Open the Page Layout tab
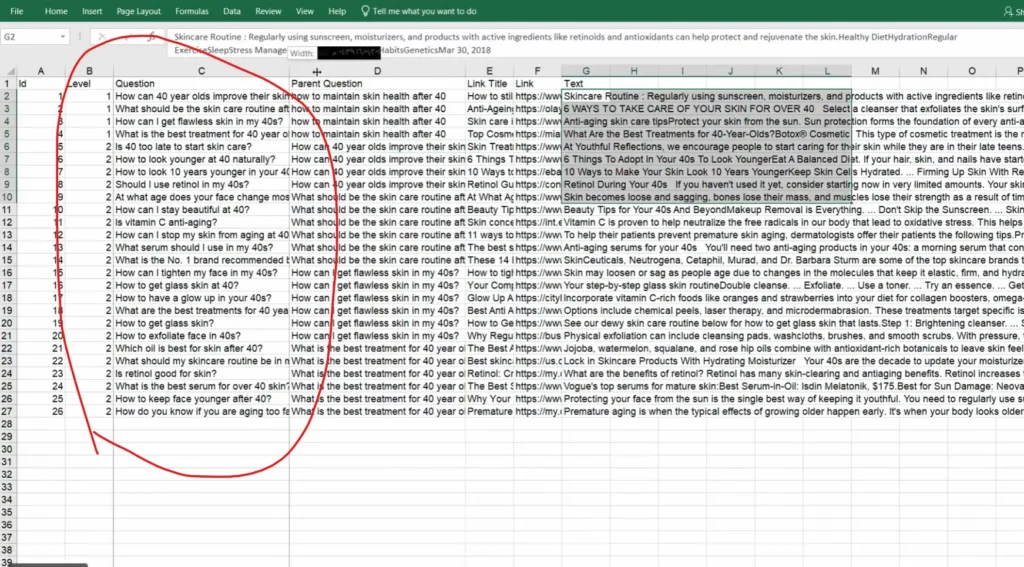This screenshot has height=567, width=1024. click(138, 11)
